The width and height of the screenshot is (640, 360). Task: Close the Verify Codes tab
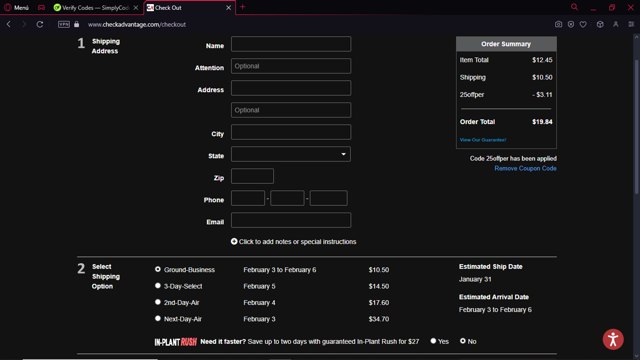pos(136,8)
